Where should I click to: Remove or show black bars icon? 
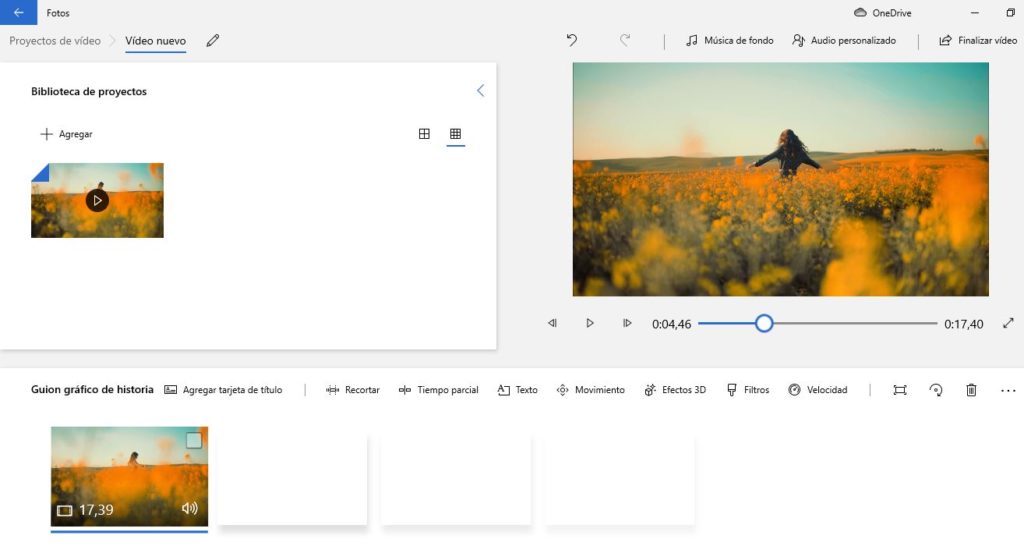pyautogui.click(x=900, y=390)
